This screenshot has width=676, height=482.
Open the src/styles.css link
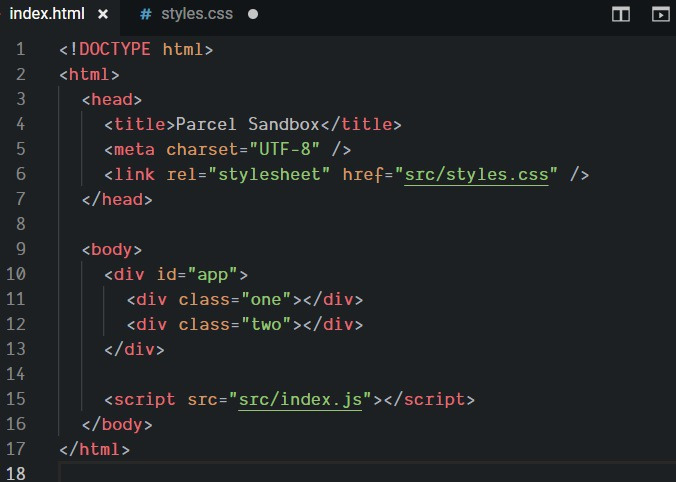(476, 175)
